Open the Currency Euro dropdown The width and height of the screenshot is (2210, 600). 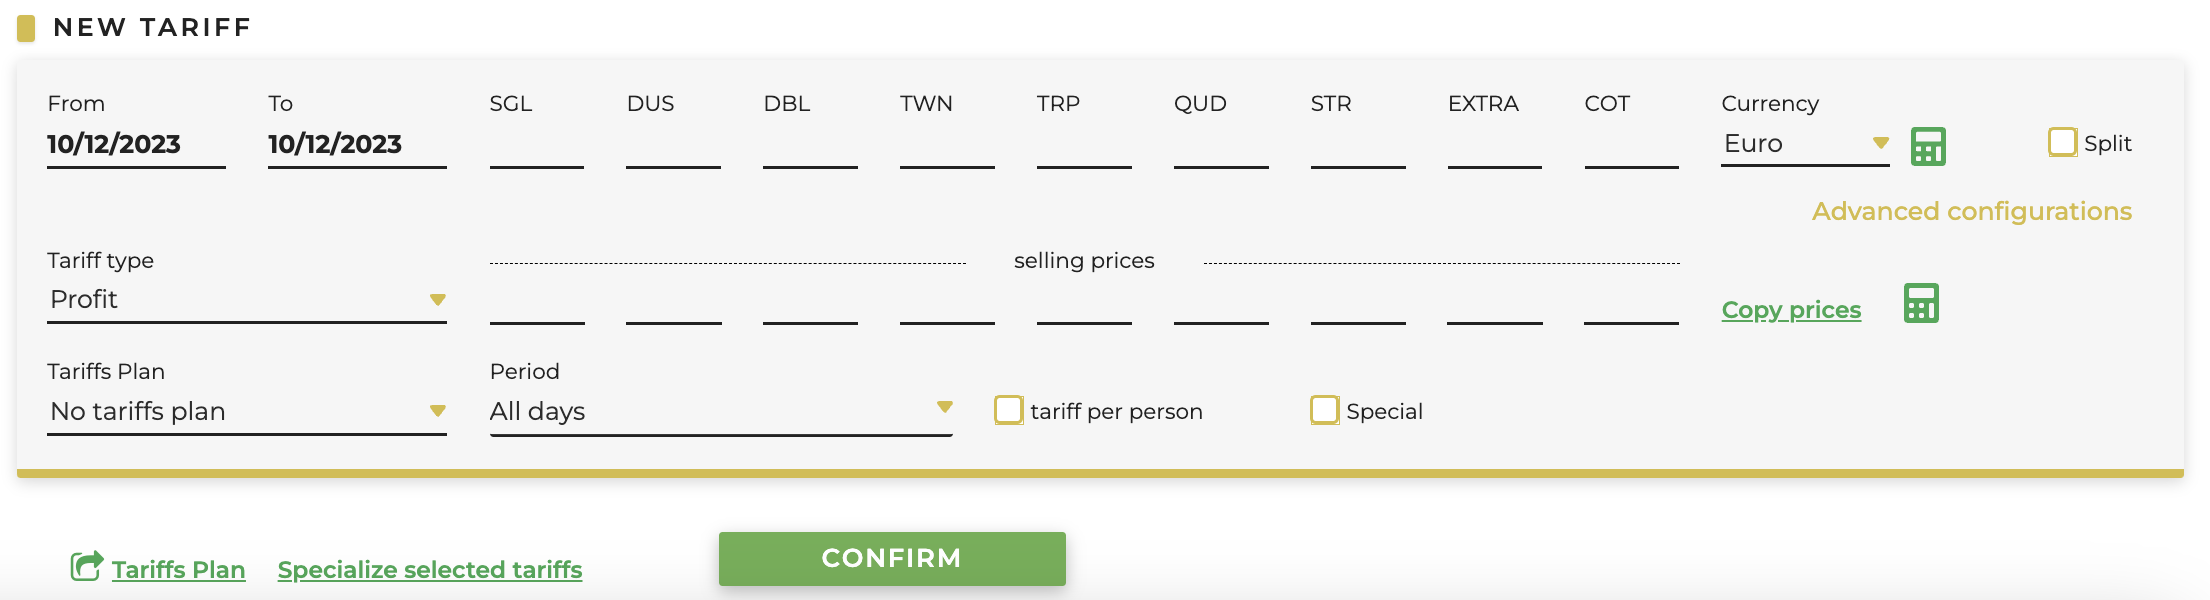click(x=1805, y=144)
